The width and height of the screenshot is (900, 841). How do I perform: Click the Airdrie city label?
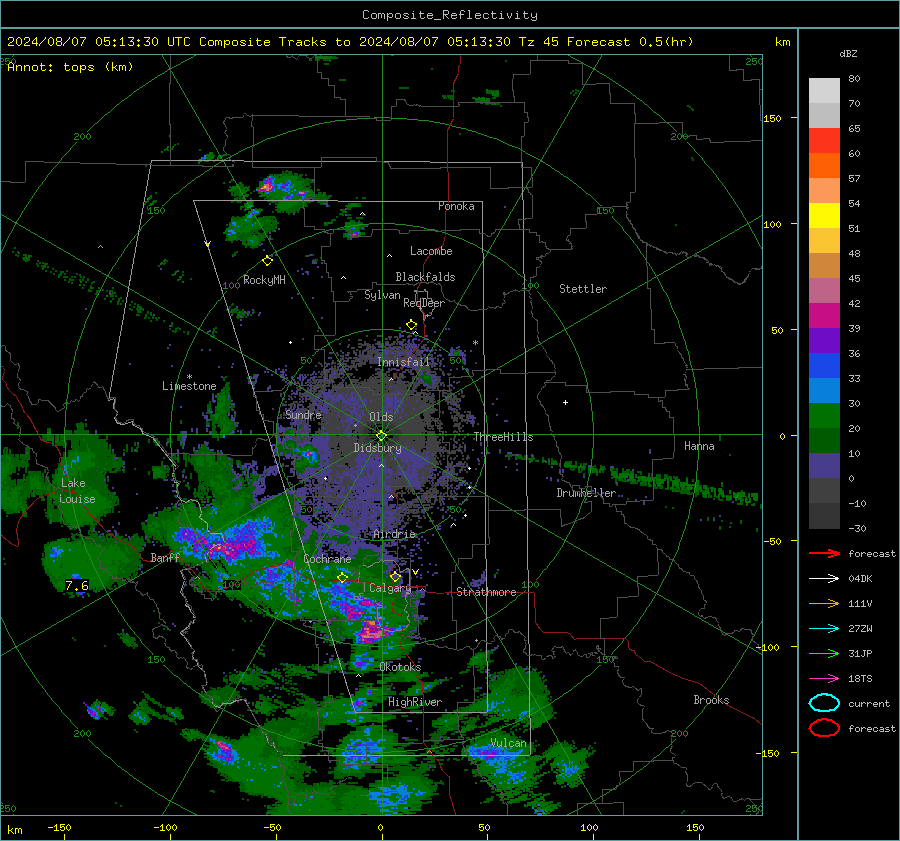click(x=394, y=534)
